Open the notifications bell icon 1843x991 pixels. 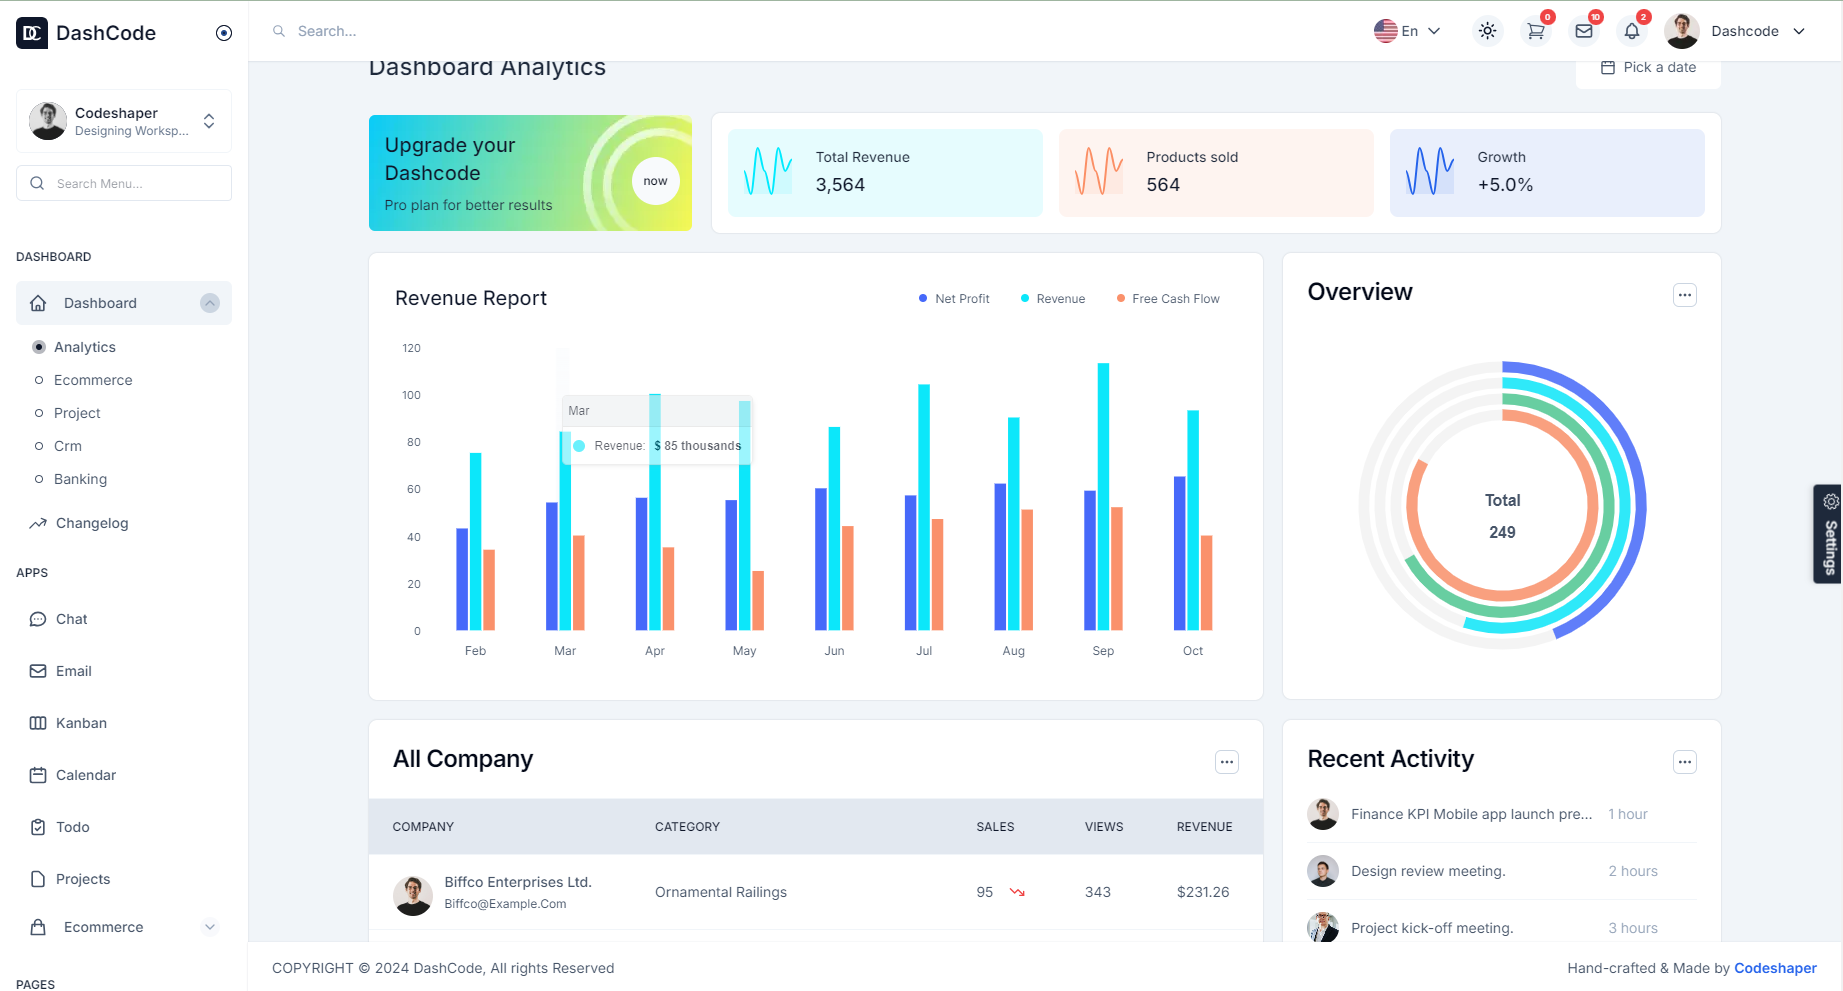coord(1632,31)
